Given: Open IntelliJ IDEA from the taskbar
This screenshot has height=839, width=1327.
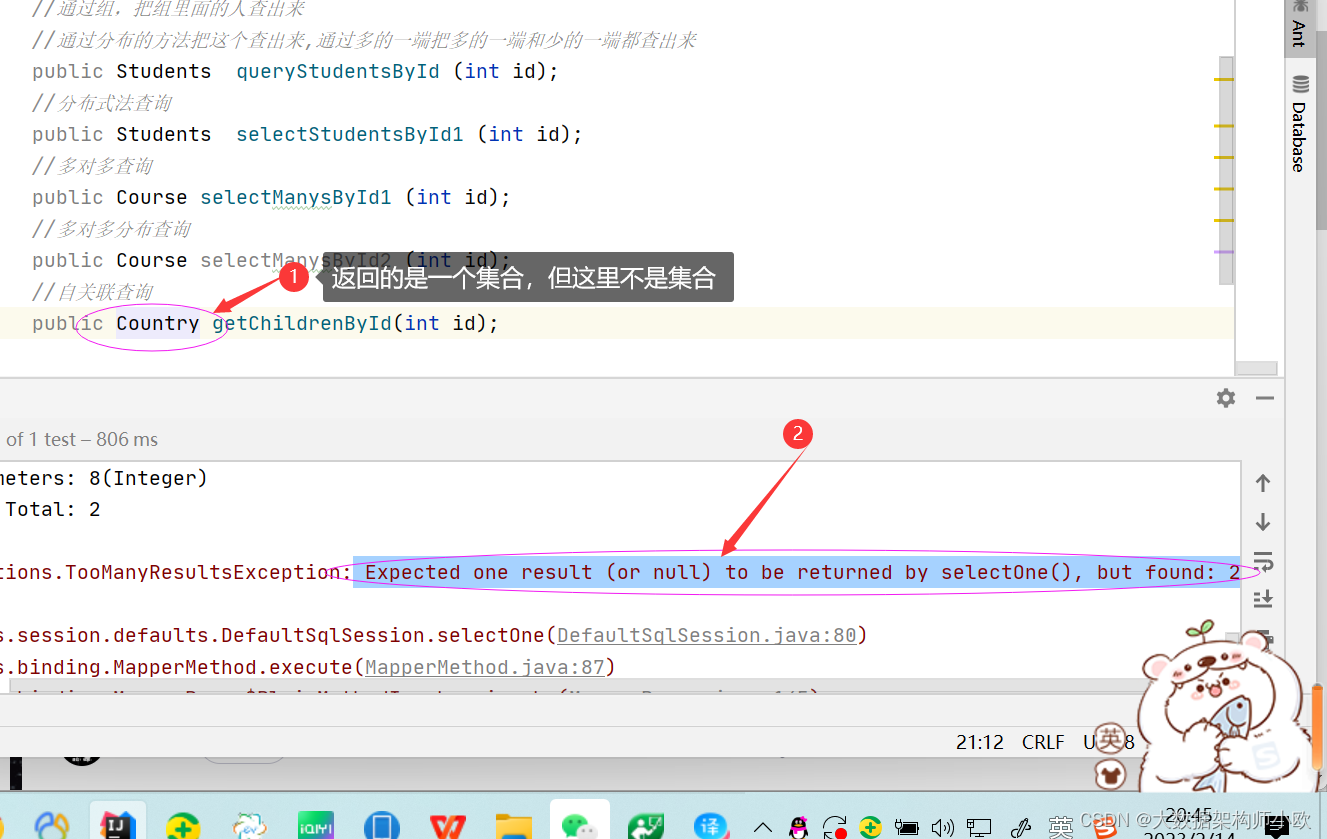Looking at the screenshot, I should coord(117,826).
